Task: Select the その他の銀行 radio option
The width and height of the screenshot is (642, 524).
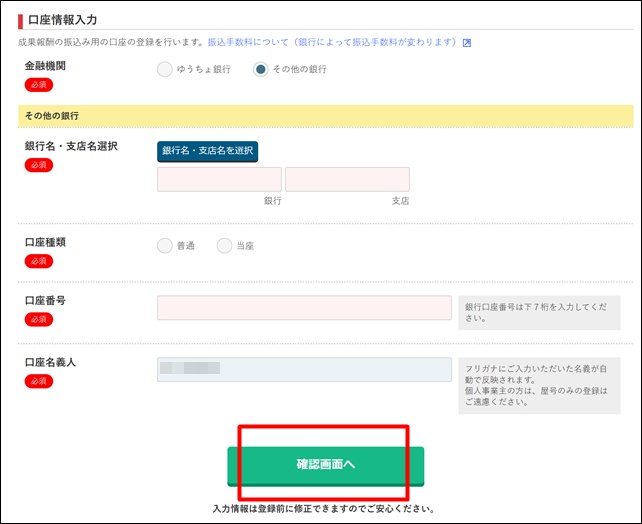Action: [x=261, y=69]
